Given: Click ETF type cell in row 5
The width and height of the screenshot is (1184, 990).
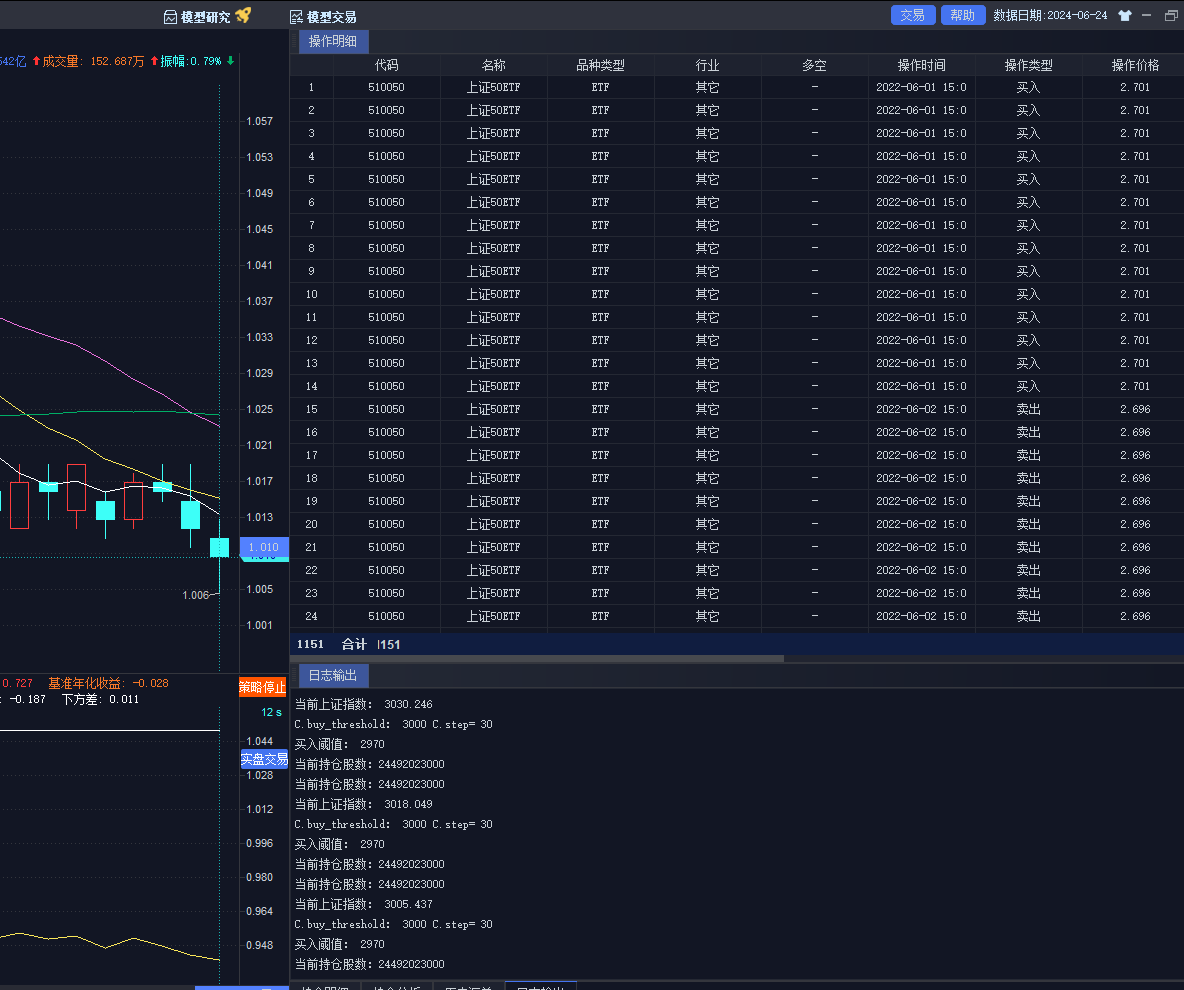Looking at the screenshot, I should [x=600, y=179].
